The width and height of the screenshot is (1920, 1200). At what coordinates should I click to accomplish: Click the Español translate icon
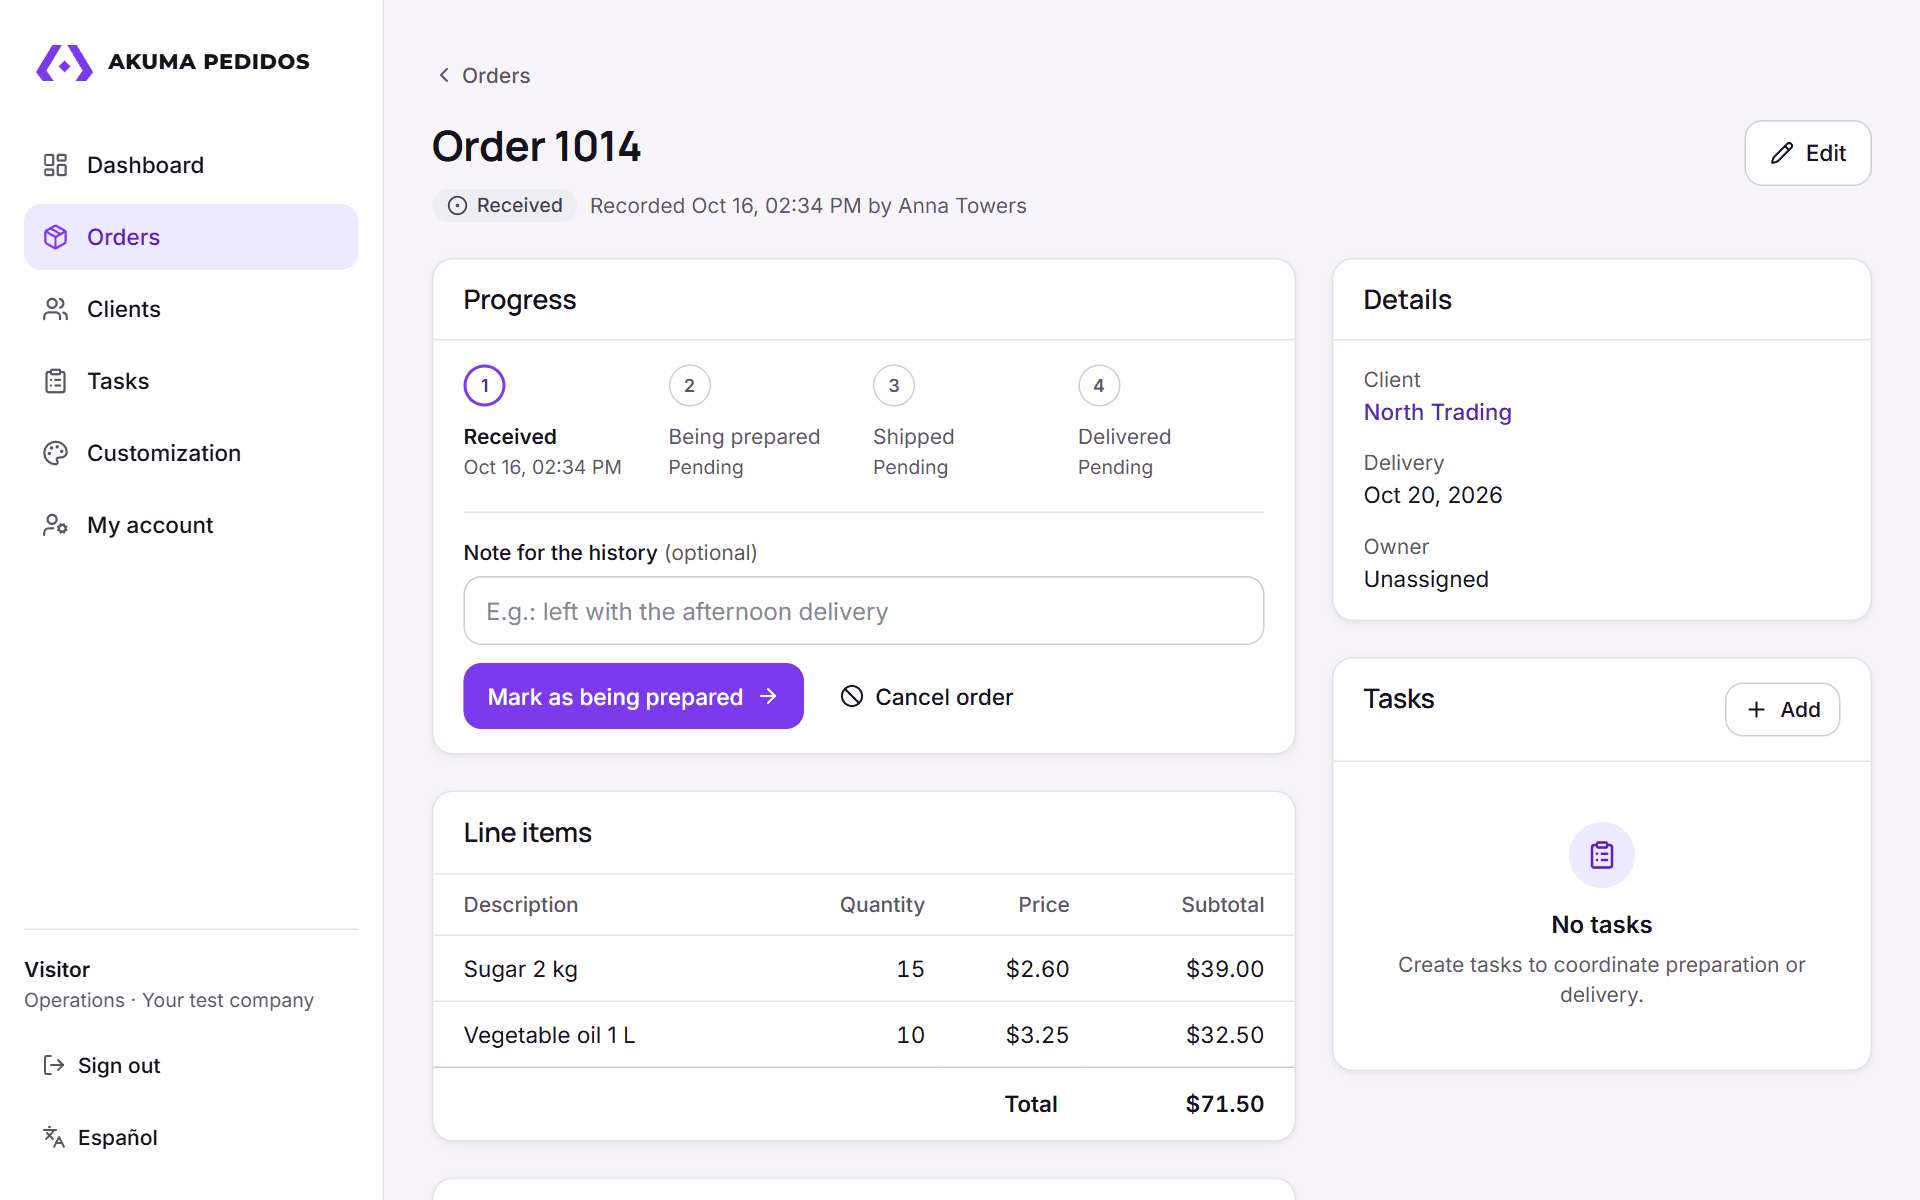point(54,1137)
